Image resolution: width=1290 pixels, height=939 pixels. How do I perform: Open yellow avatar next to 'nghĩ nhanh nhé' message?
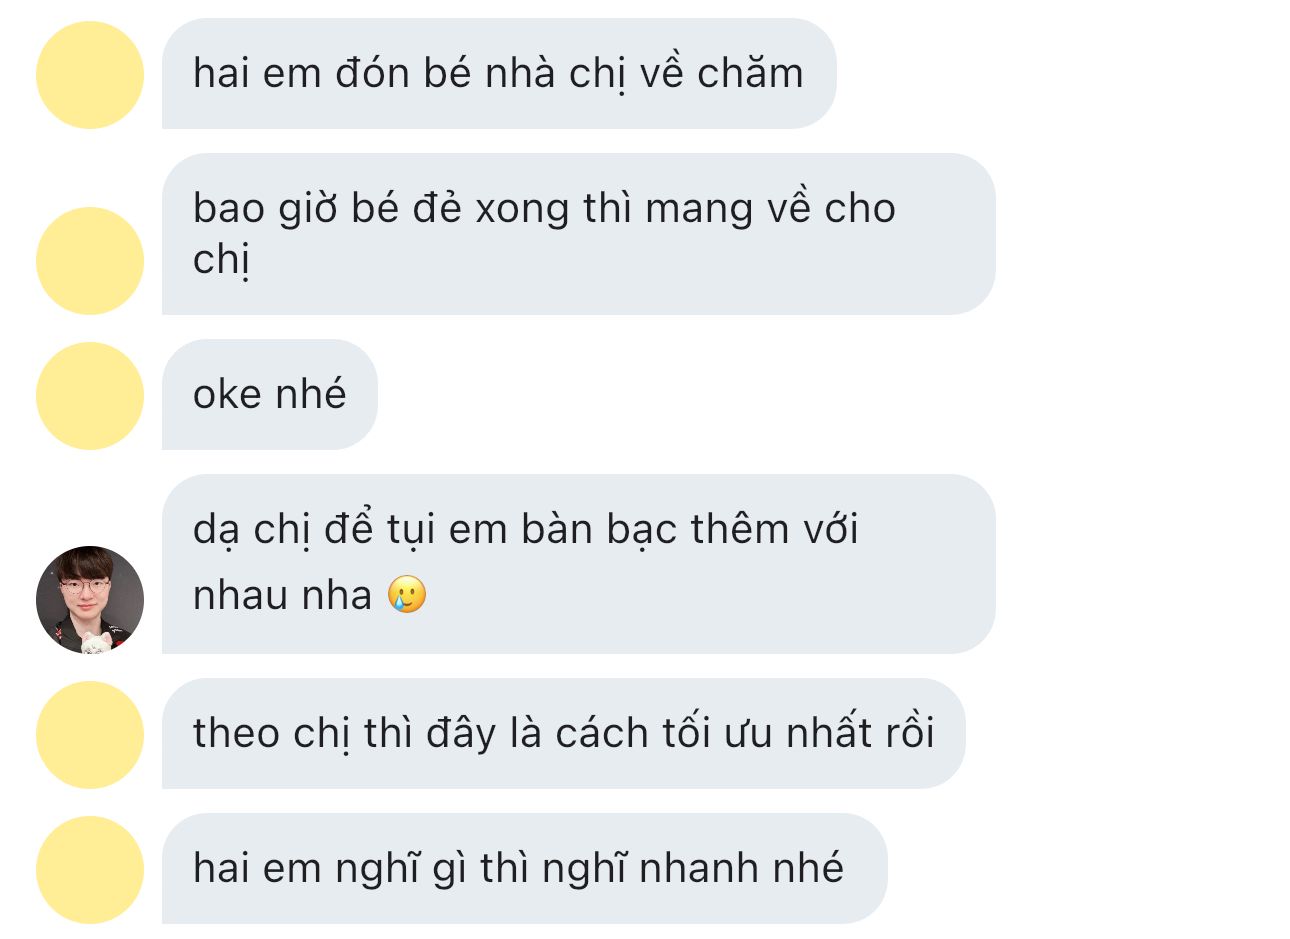90,870
